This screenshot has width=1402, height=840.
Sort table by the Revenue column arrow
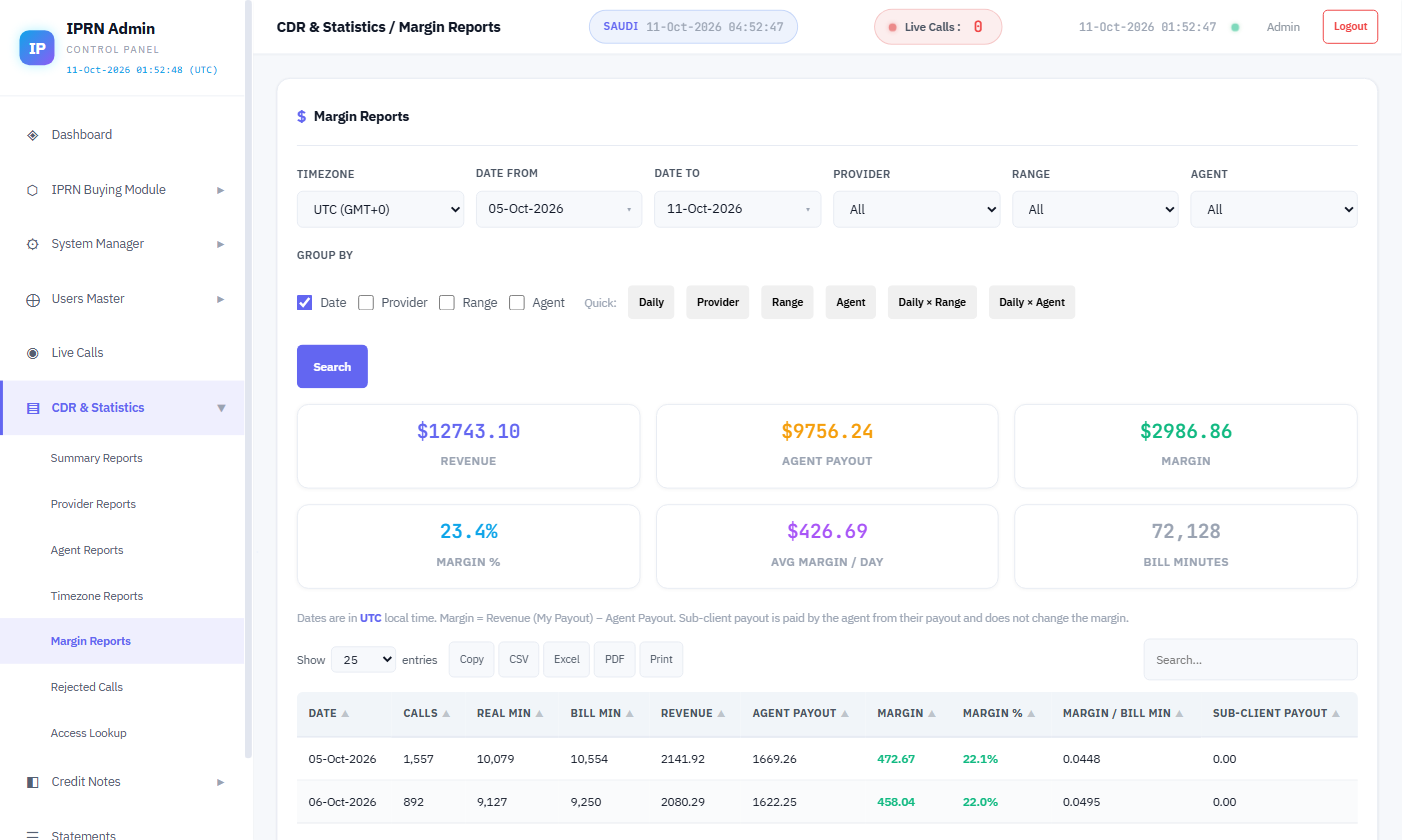click(722, 714)
